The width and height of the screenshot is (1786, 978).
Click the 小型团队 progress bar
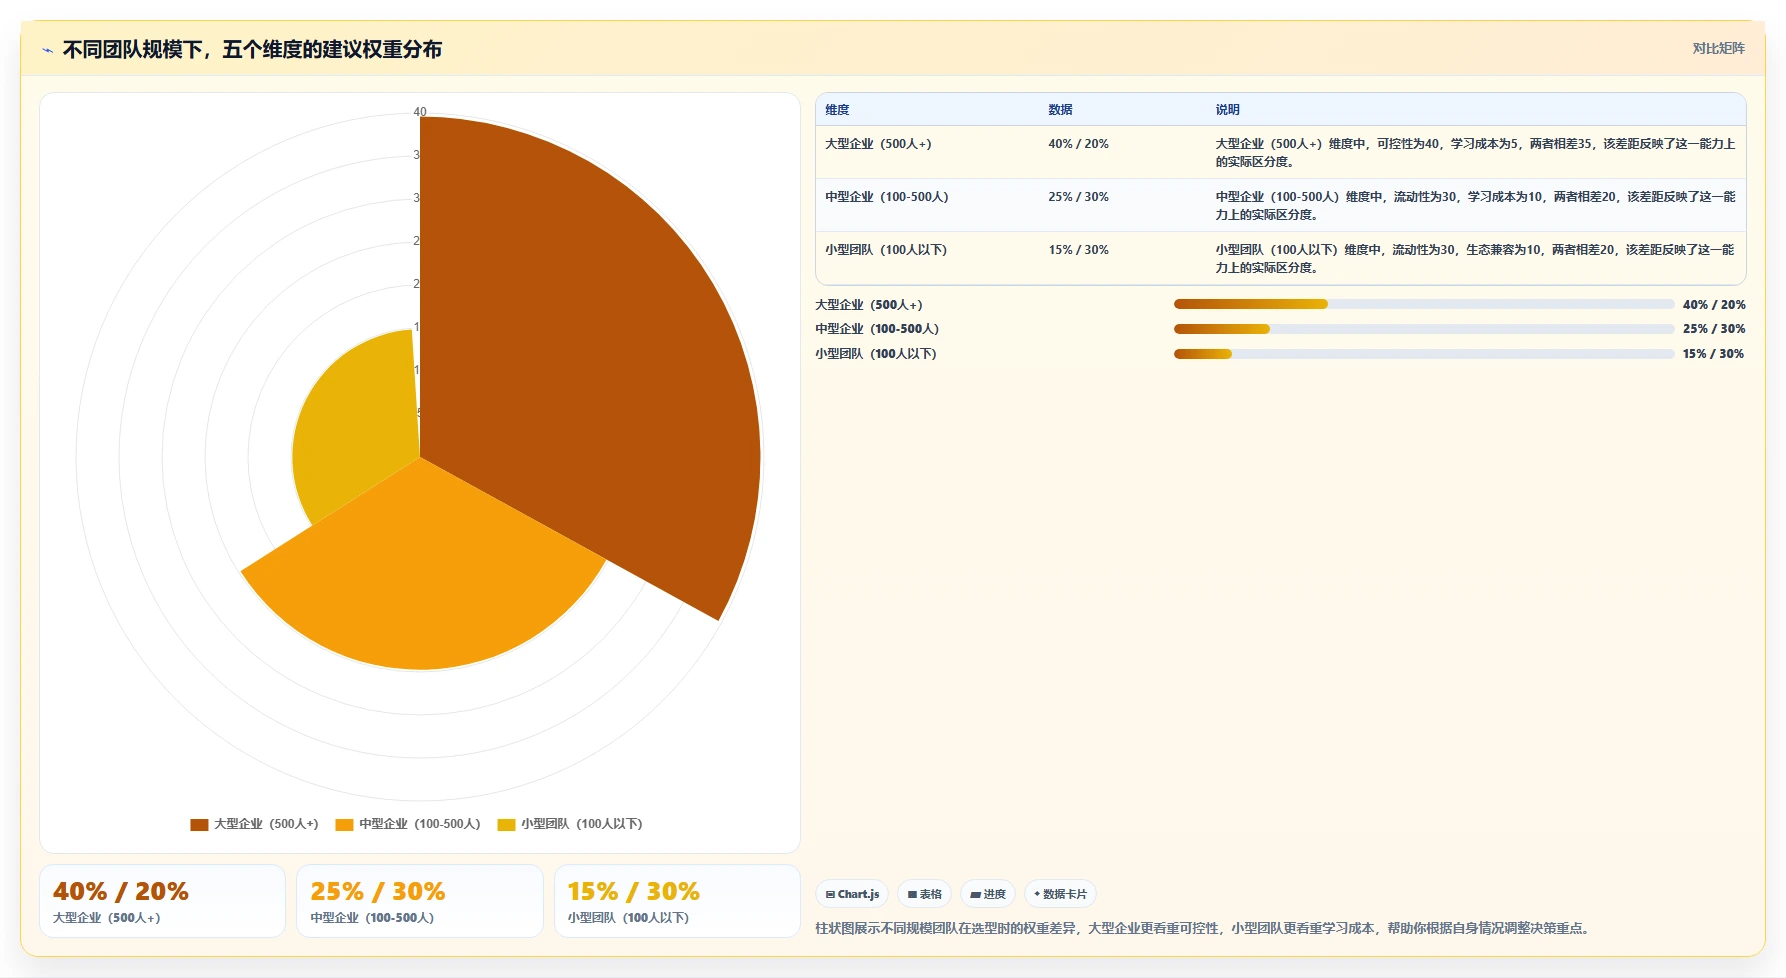pyautogui.click(x=1424, y=354)
